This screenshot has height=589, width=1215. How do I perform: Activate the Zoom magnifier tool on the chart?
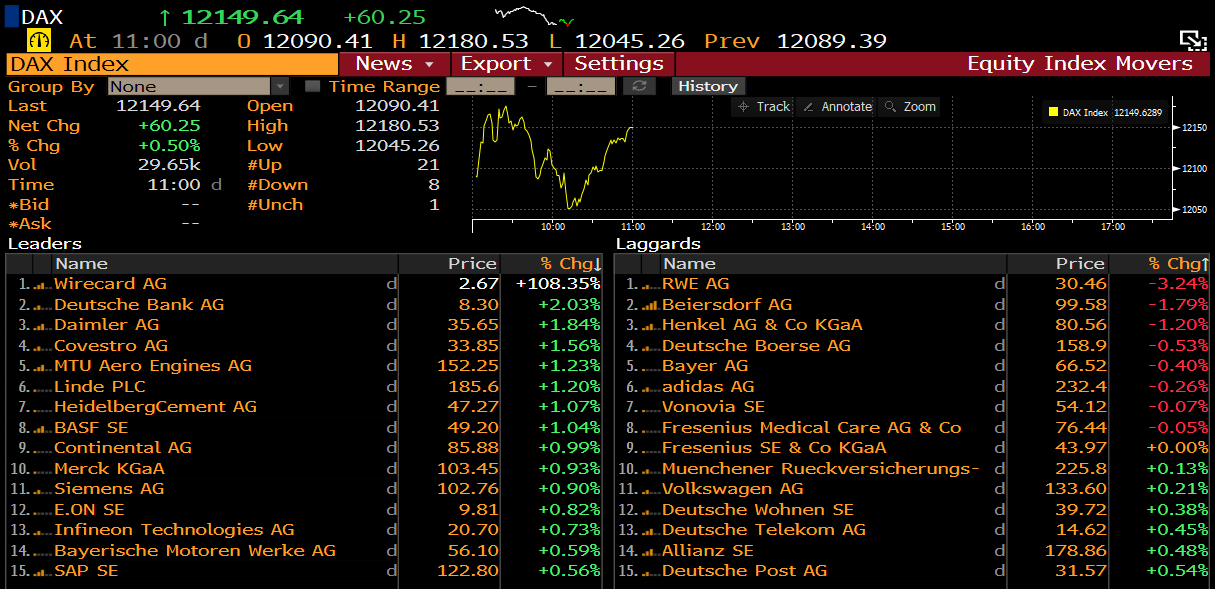(909, 106)
